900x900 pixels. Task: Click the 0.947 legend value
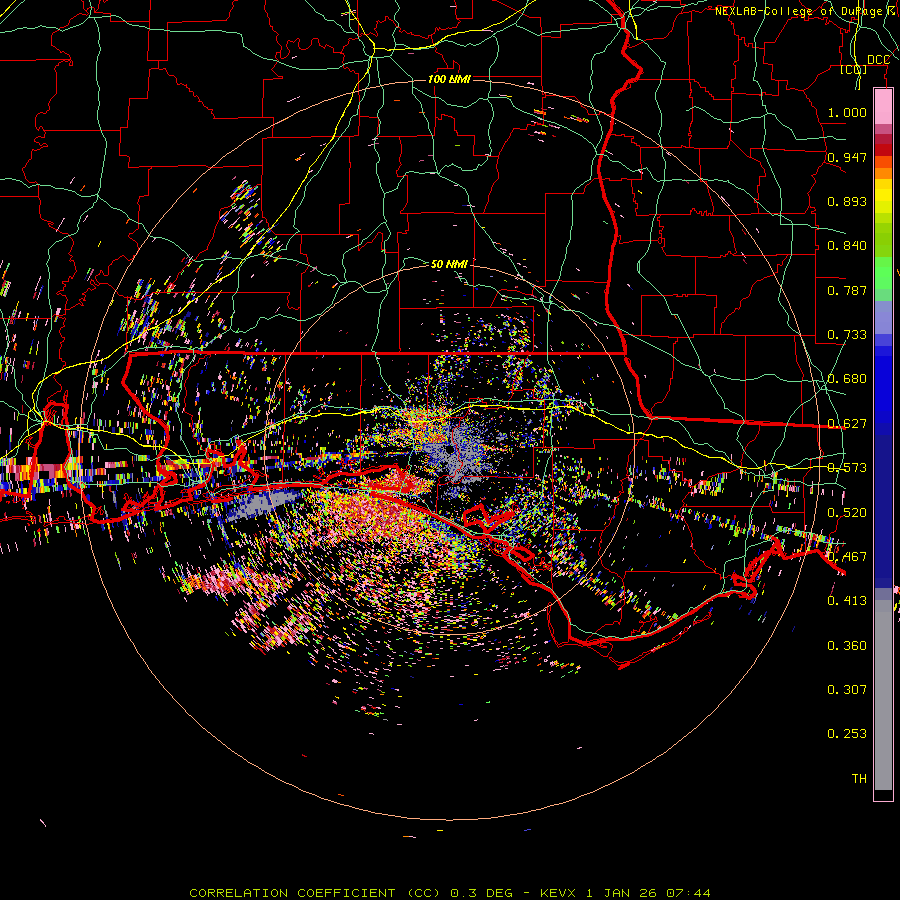coord(847,157)
